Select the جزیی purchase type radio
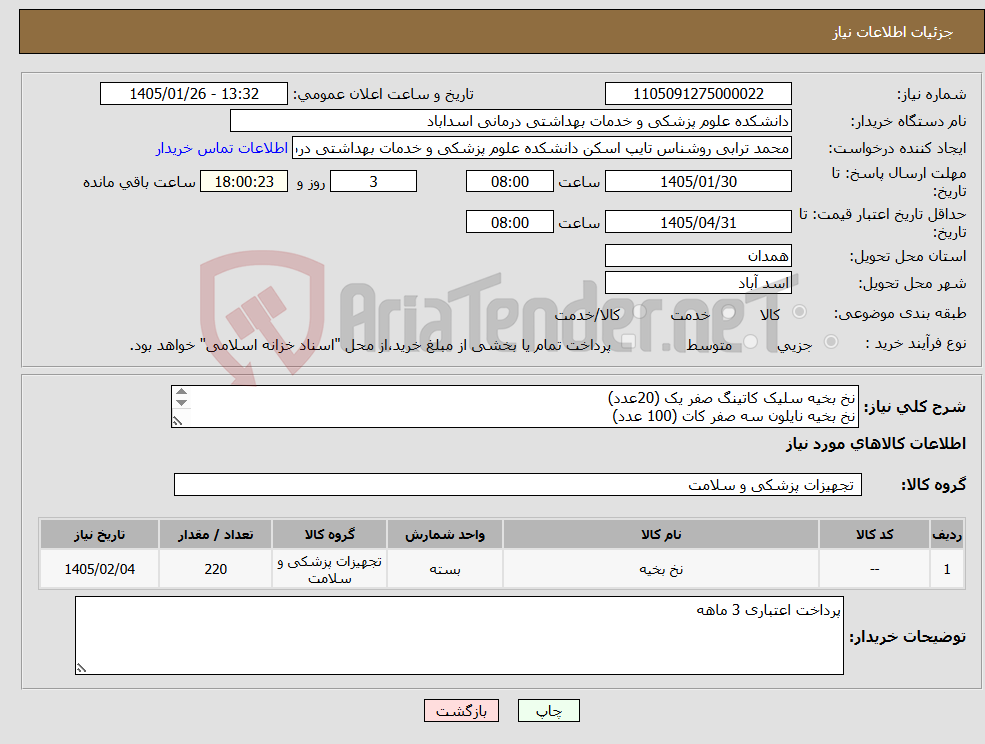 pos(830,342)
